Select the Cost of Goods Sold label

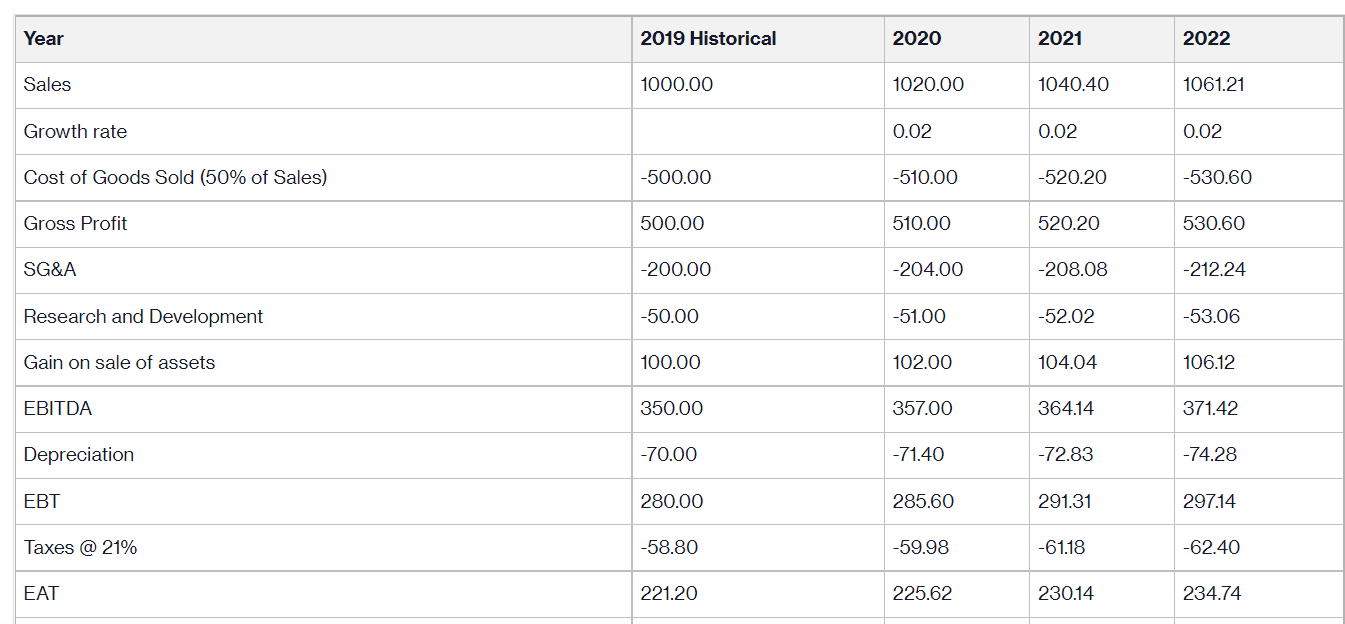coord(175,177)
